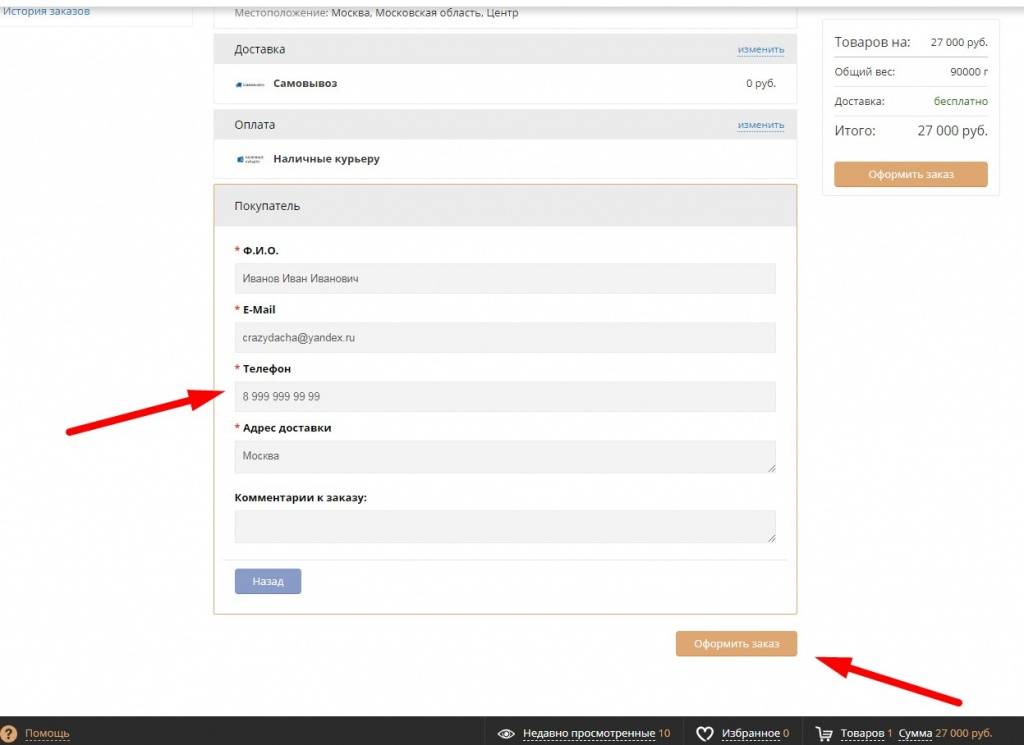
Task: Click the shopping cart icon
Action: [x=825, y=734]
